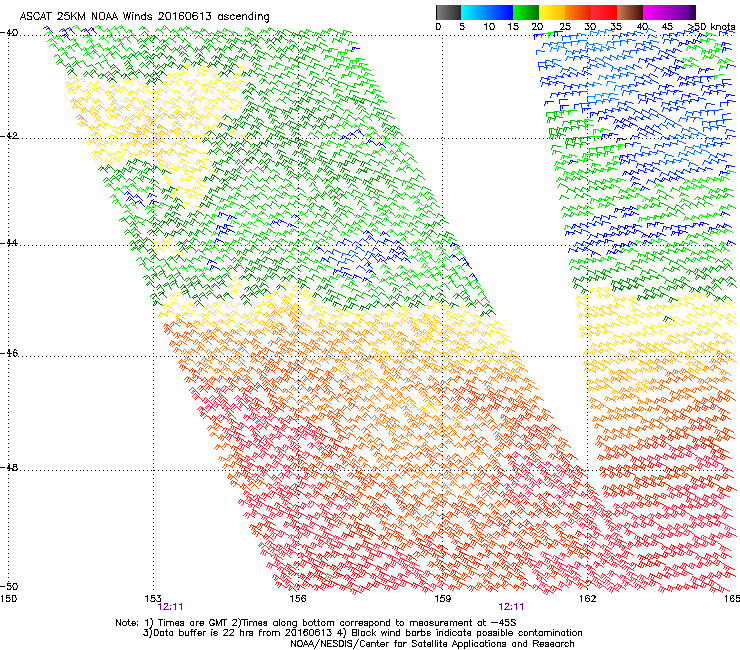Click the '156' longitude axis label
Image resolution: width=740 pixels, height=650 pixels.
tap(298, 599)
